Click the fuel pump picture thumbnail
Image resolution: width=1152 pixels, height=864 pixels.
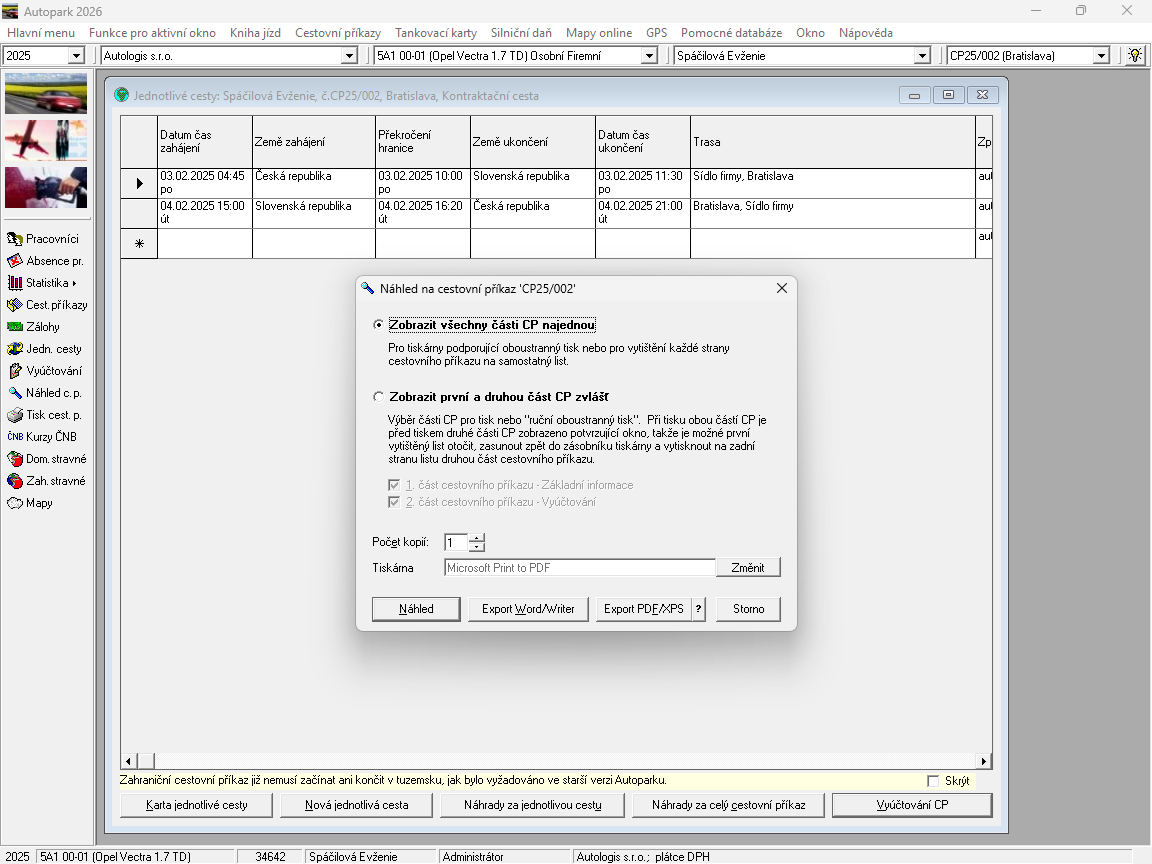click(46, 187)
